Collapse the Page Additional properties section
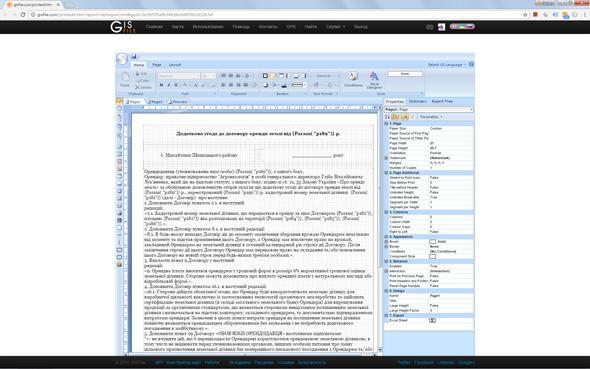The image size is (590, 369). (386, 173)
